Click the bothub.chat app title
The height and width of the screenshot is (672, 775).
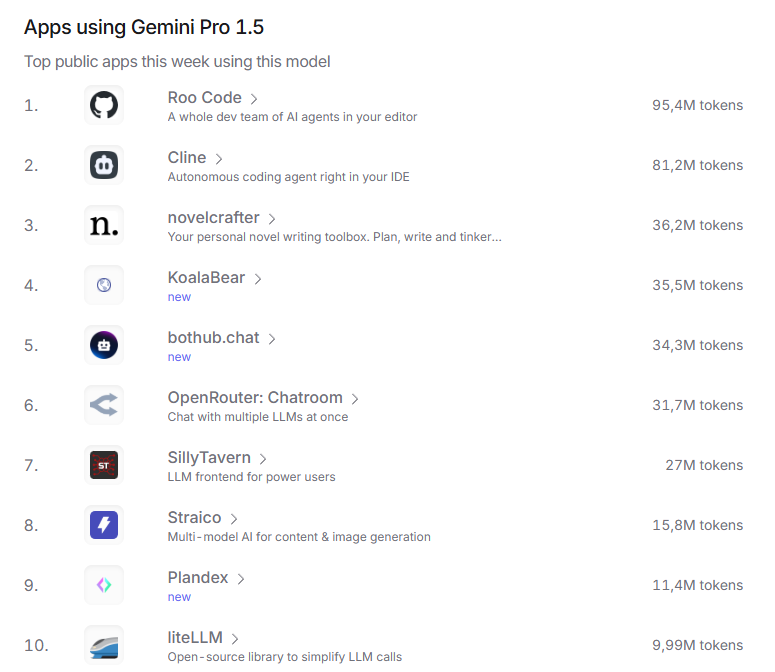click(214, 337)
